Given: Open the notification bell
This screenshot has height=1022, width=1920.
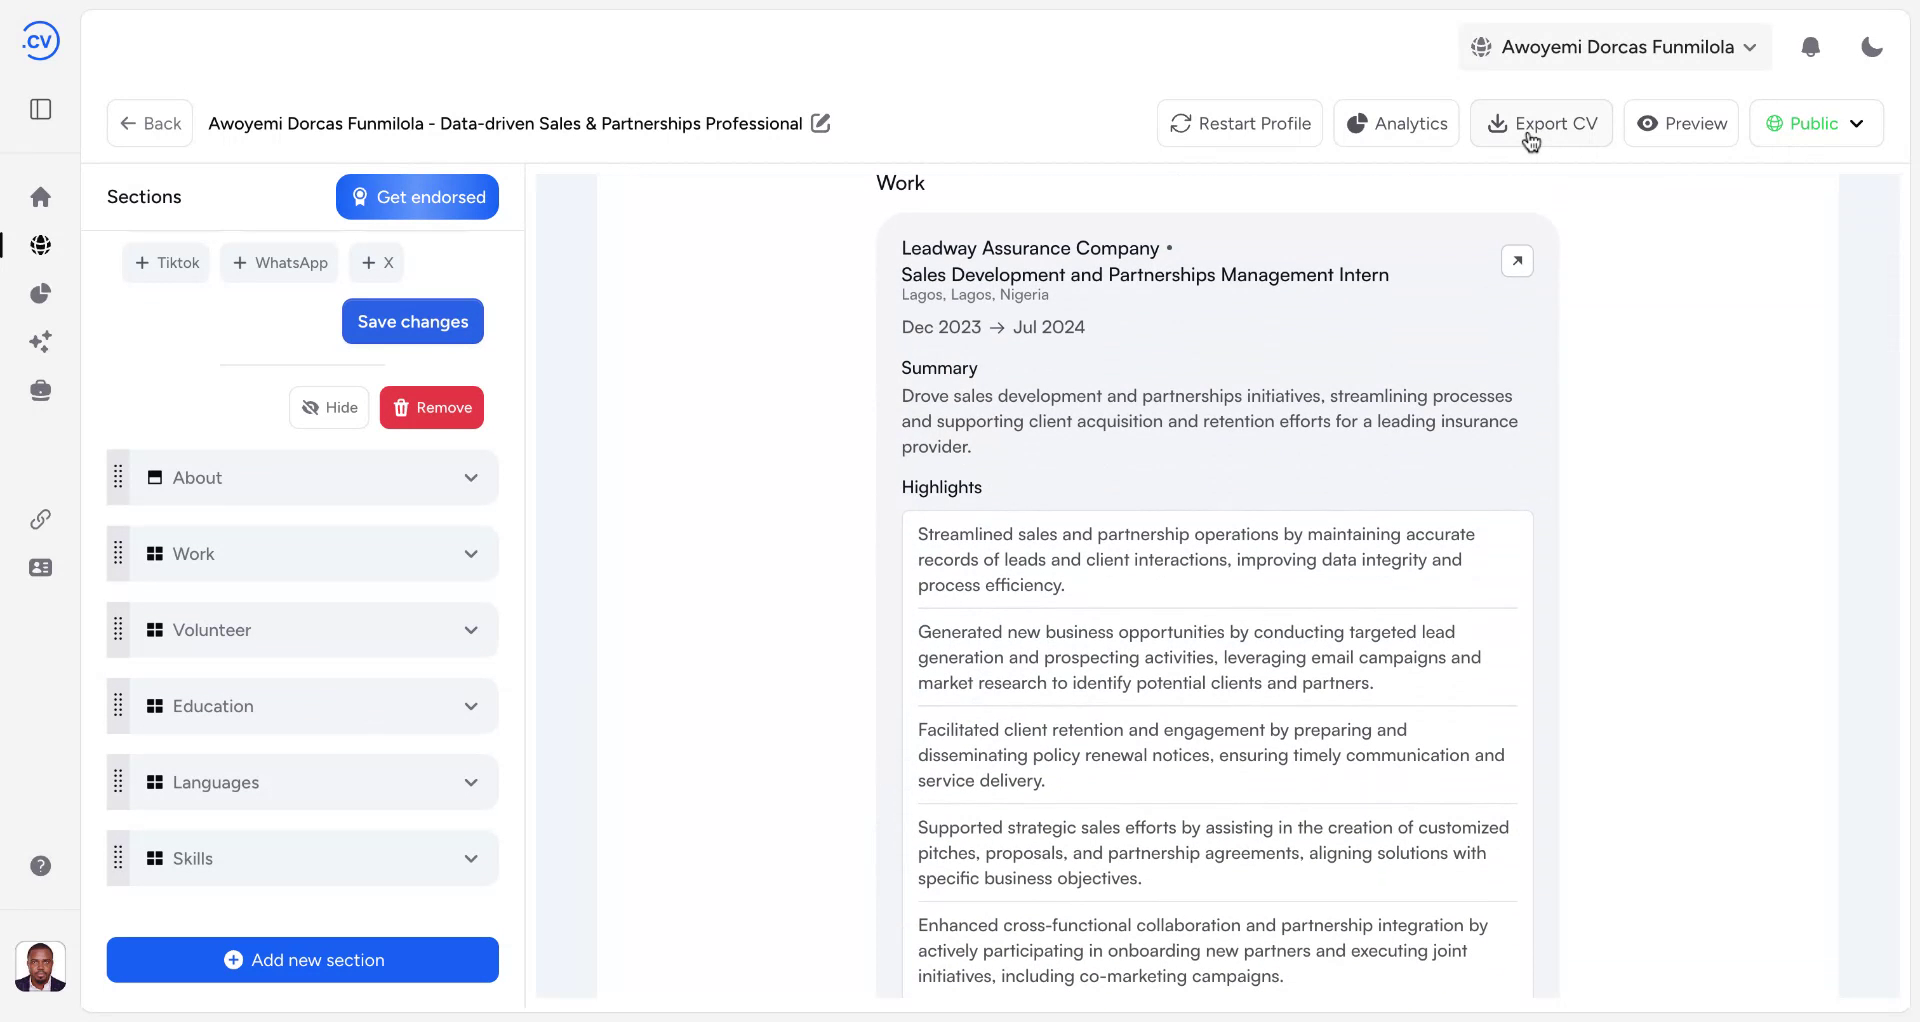Looking at the screenshot, I should (x=1811, y=47).
